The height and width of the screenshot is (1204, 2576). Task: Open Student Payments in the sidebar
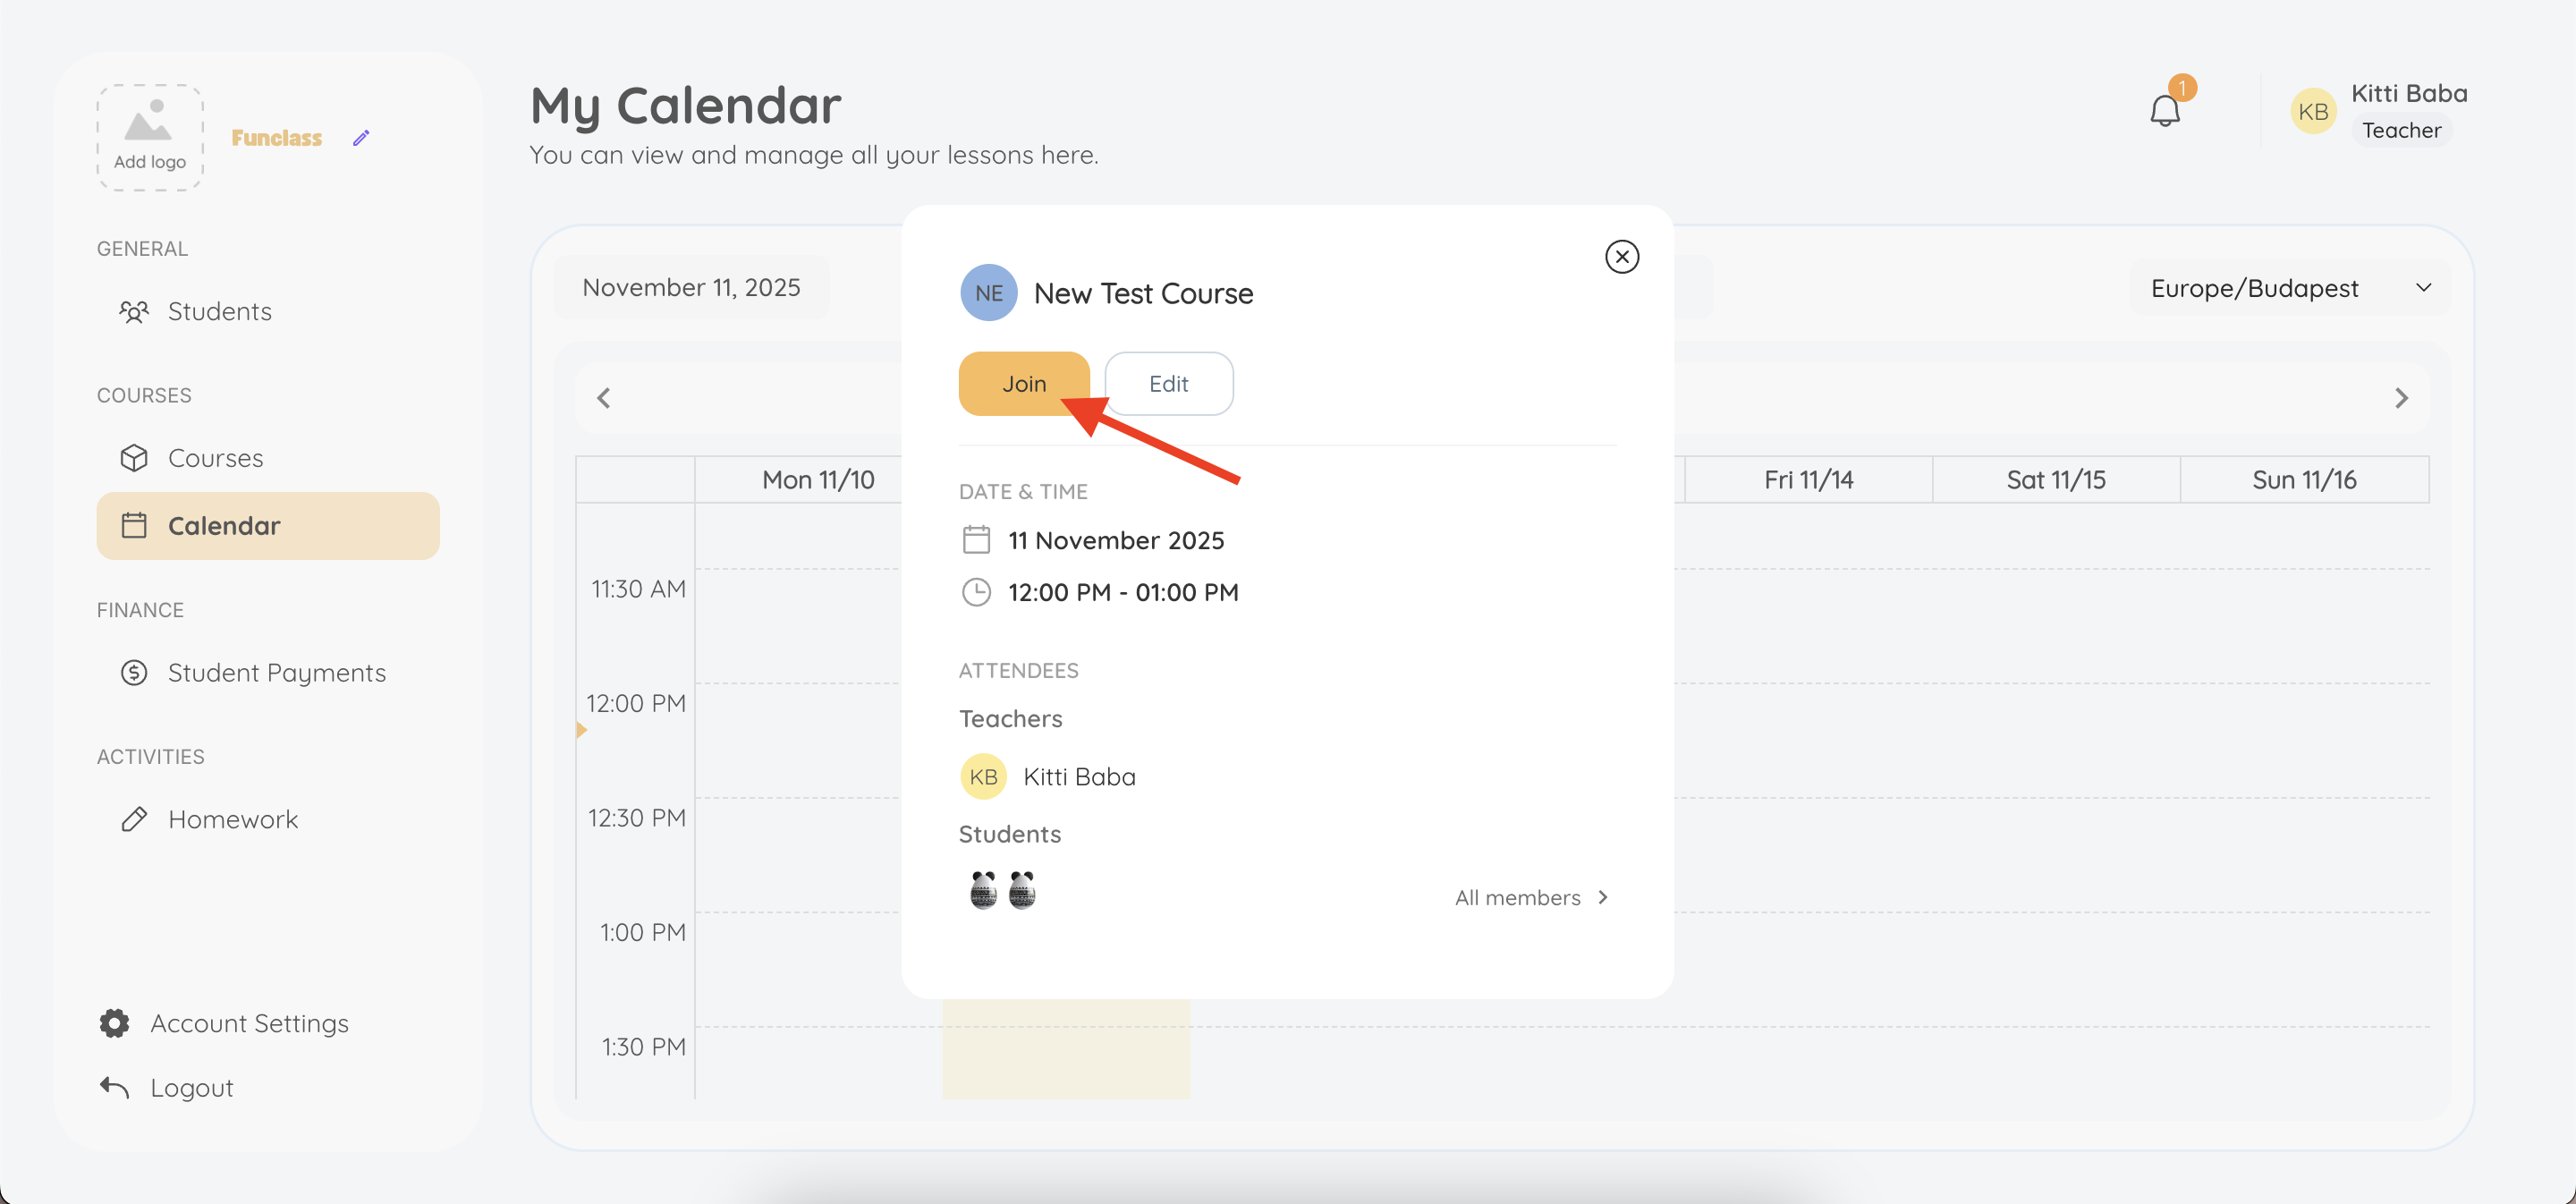pyautogui.click(x=276, y=673)
